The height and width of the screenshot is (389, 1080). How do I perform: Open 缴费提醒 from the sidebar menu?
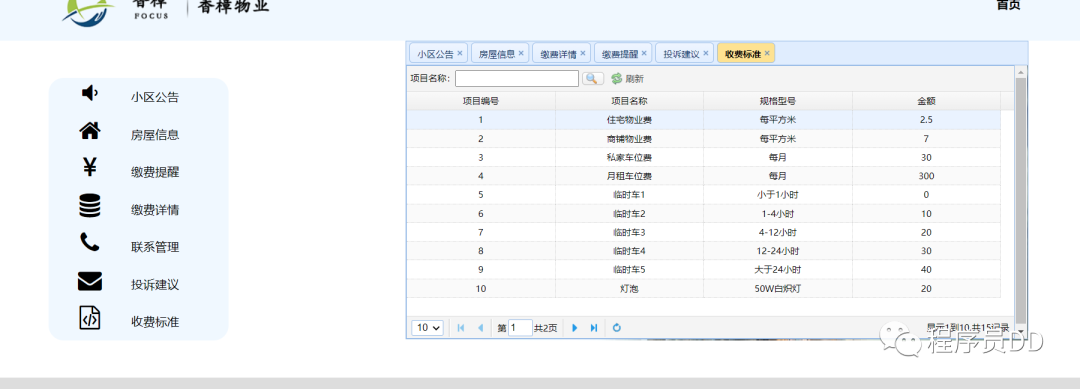pos(155,172)
